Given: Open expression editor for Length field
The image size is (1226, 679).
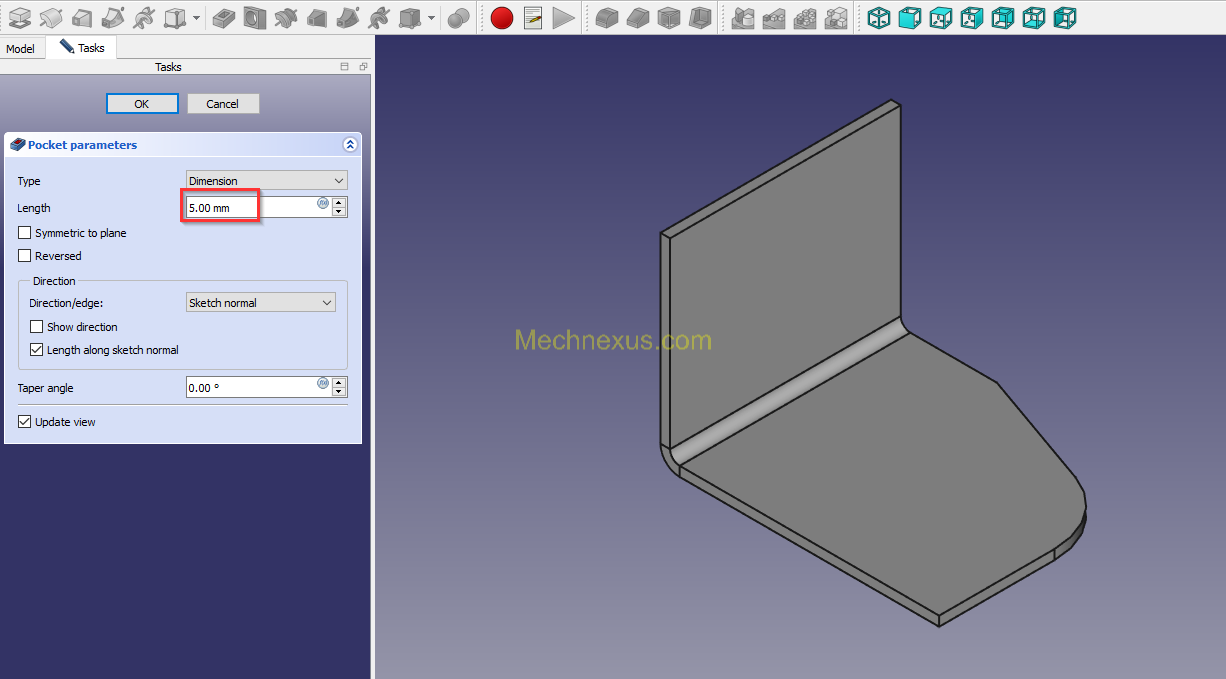Looking at the screenshot, I should coord(323,203).
